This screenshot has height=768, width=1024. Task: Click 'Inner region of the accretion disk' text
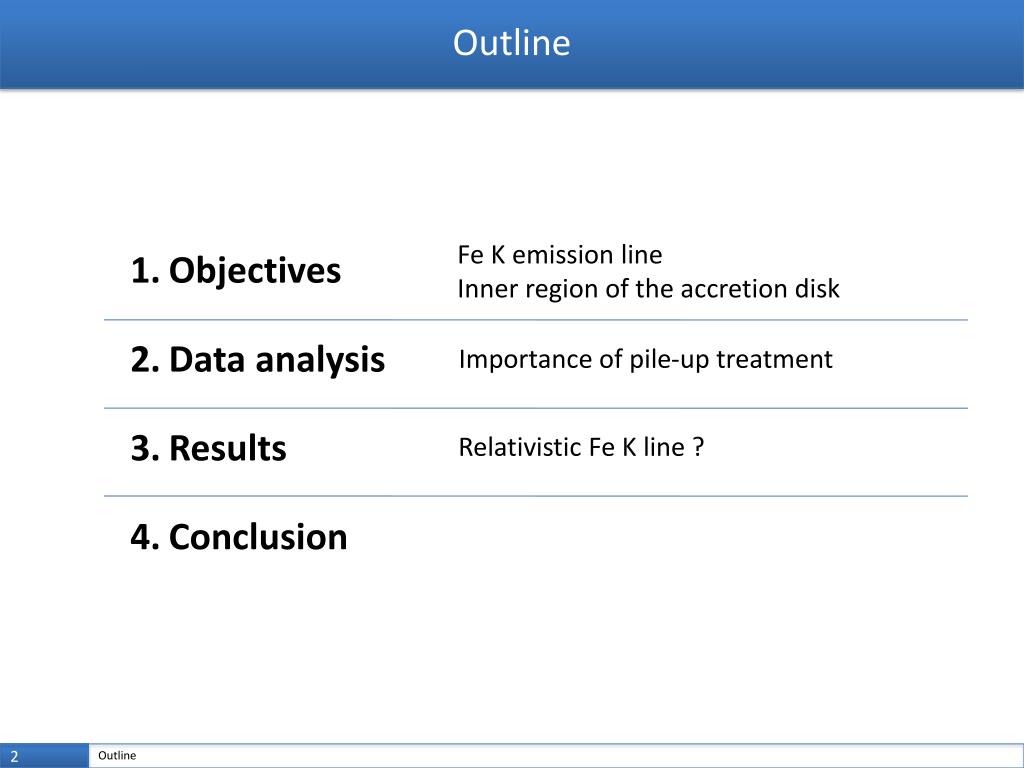(648, 289)
